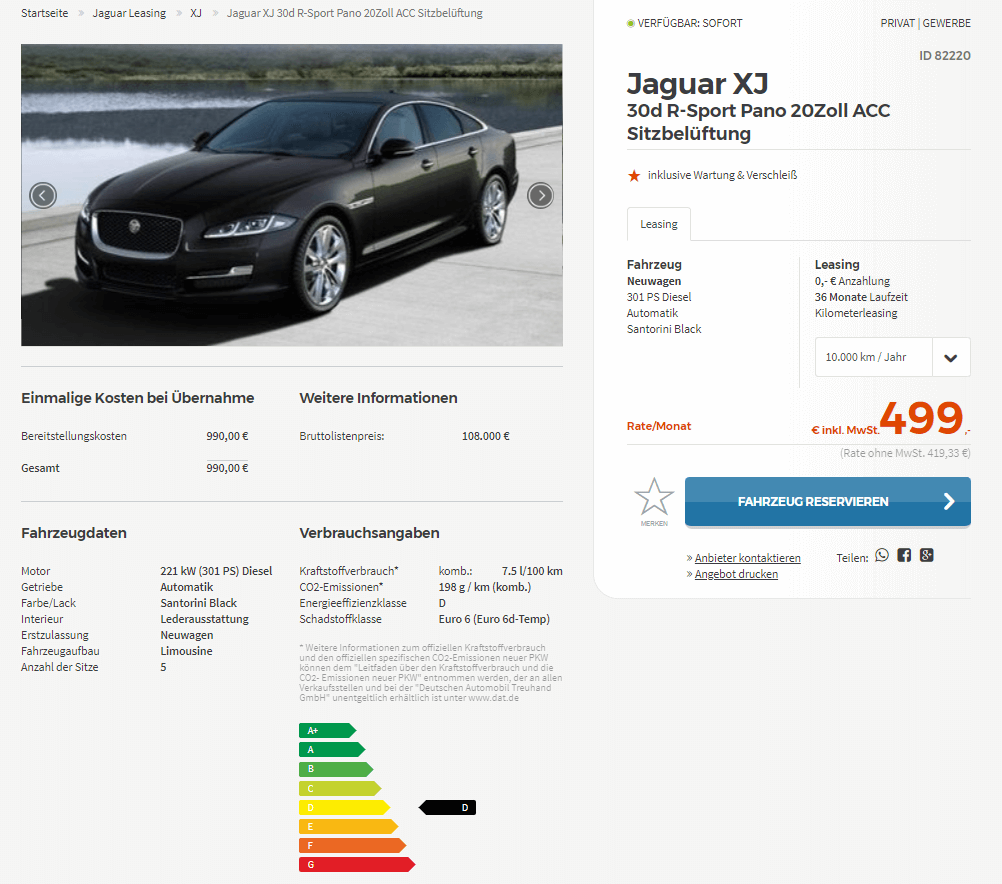Open the Anbieter kontaktieren link

coord(747,558)
